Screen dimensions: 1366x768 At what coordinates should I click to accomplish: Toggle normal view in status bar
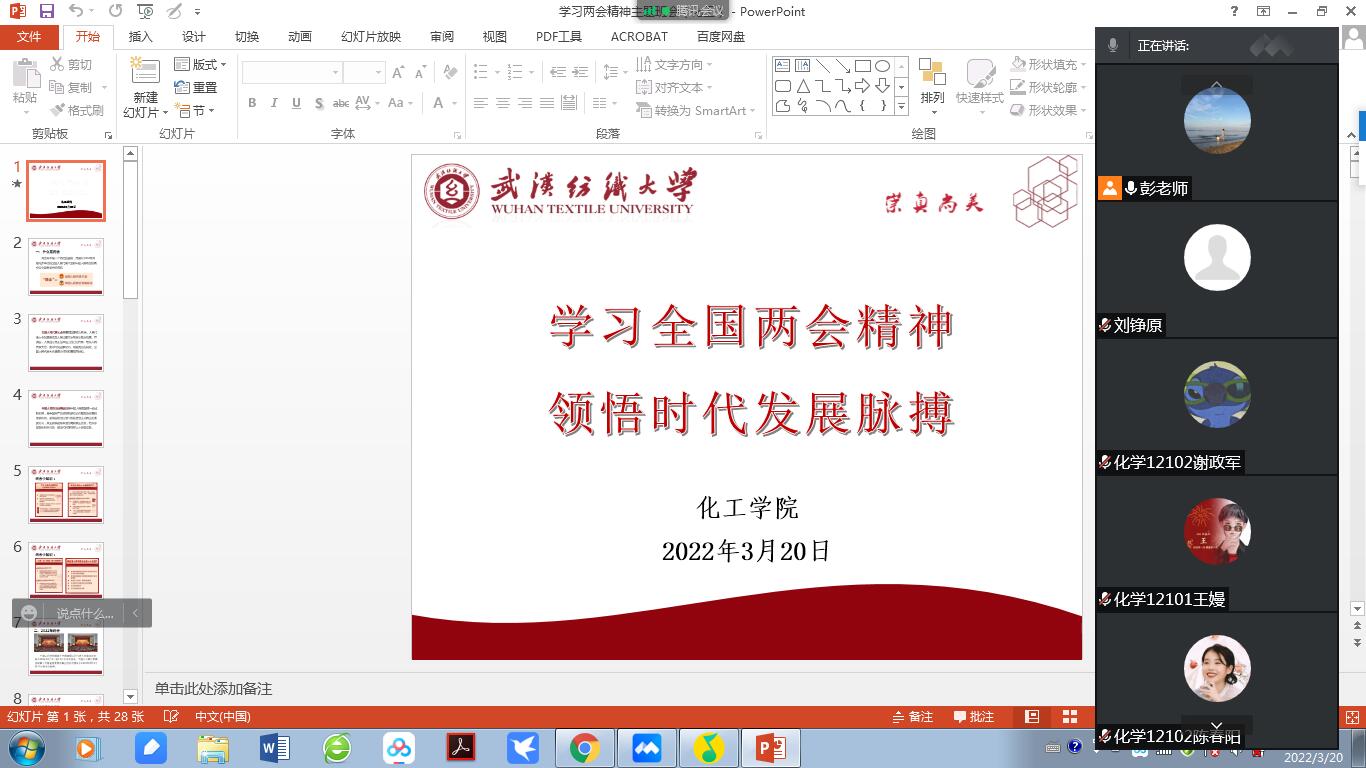(1032, 717)
